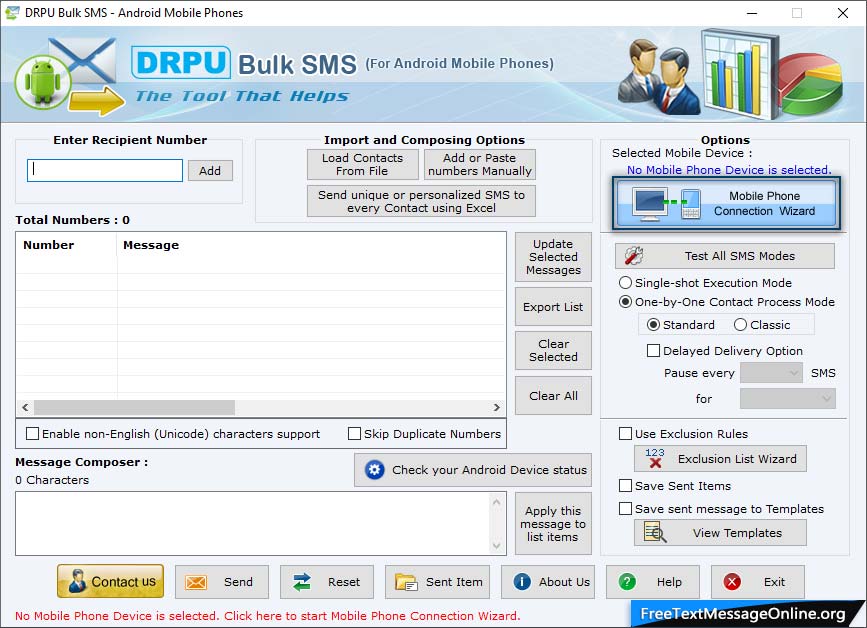Click the left arrow of the list scrollbar

coord(25,407)
